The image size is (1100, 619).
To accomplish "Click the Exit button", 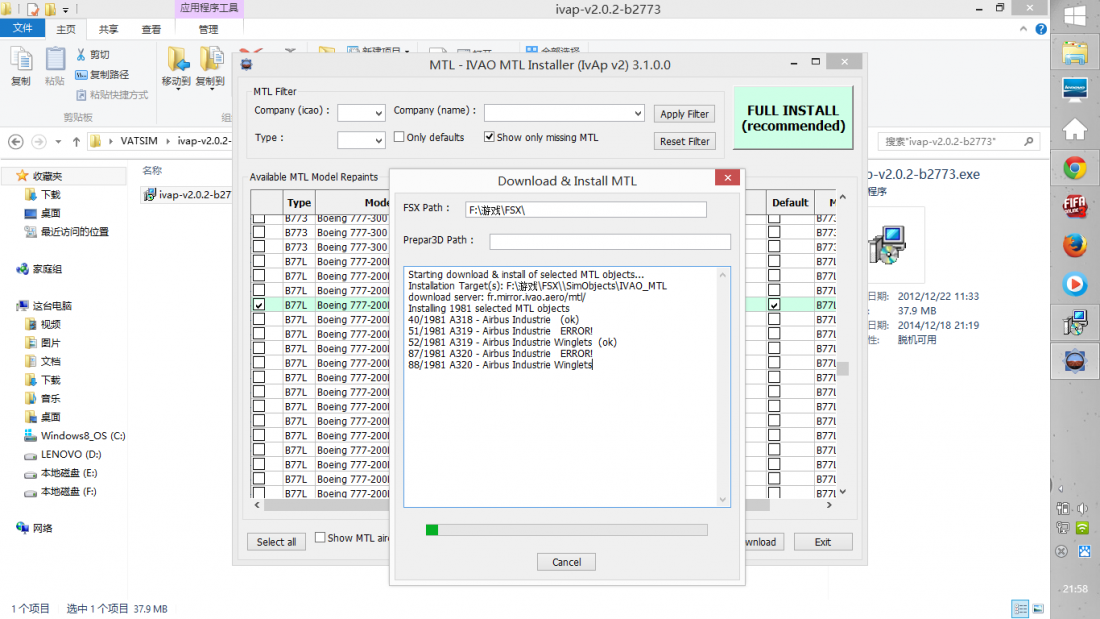I will coord(823,542).
